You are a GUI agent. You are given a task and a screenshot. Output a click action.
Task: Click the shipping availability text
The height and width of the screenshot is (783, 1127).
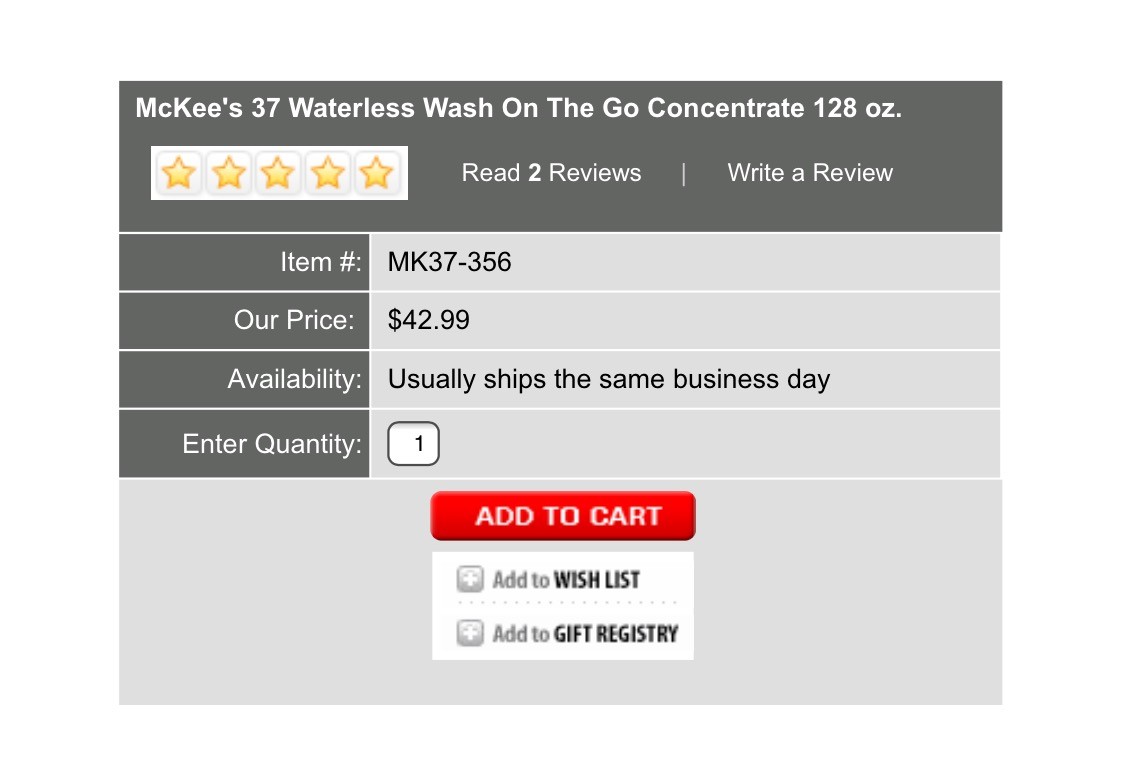609,379
